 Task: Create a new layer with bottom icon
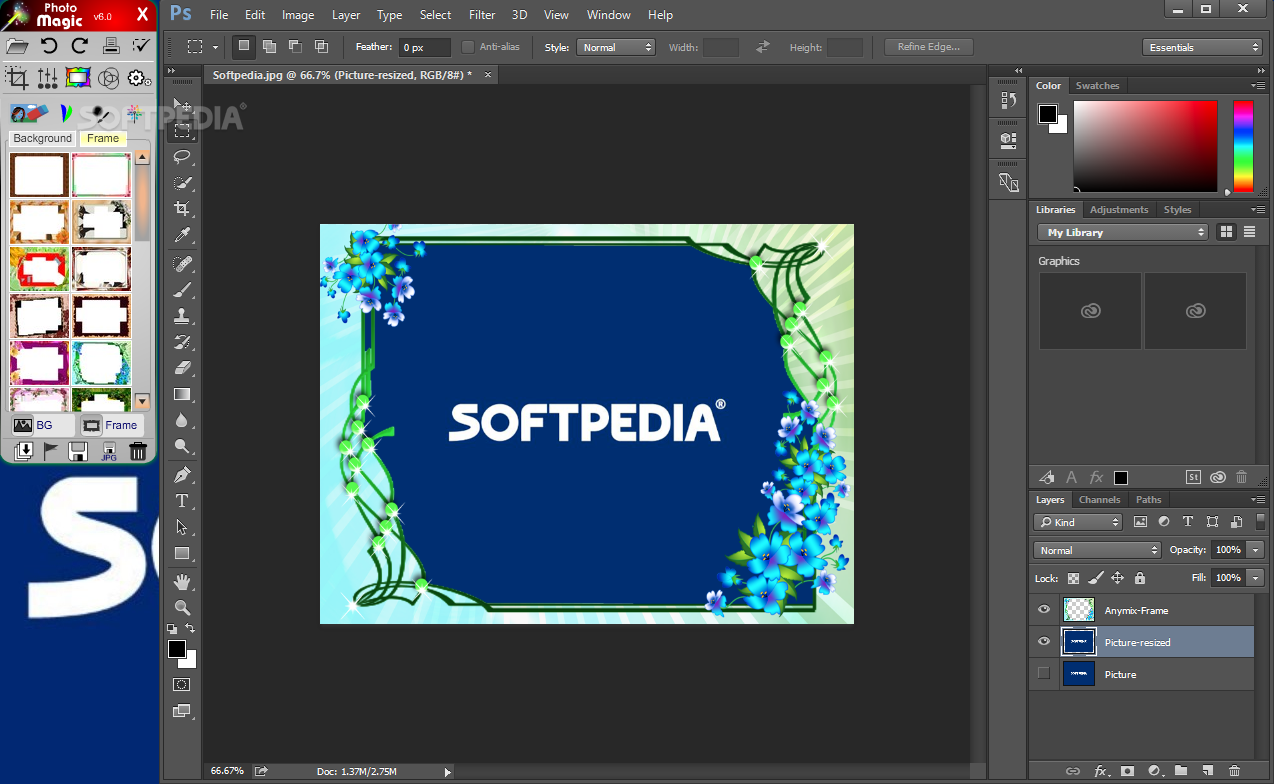point(1208,771)
